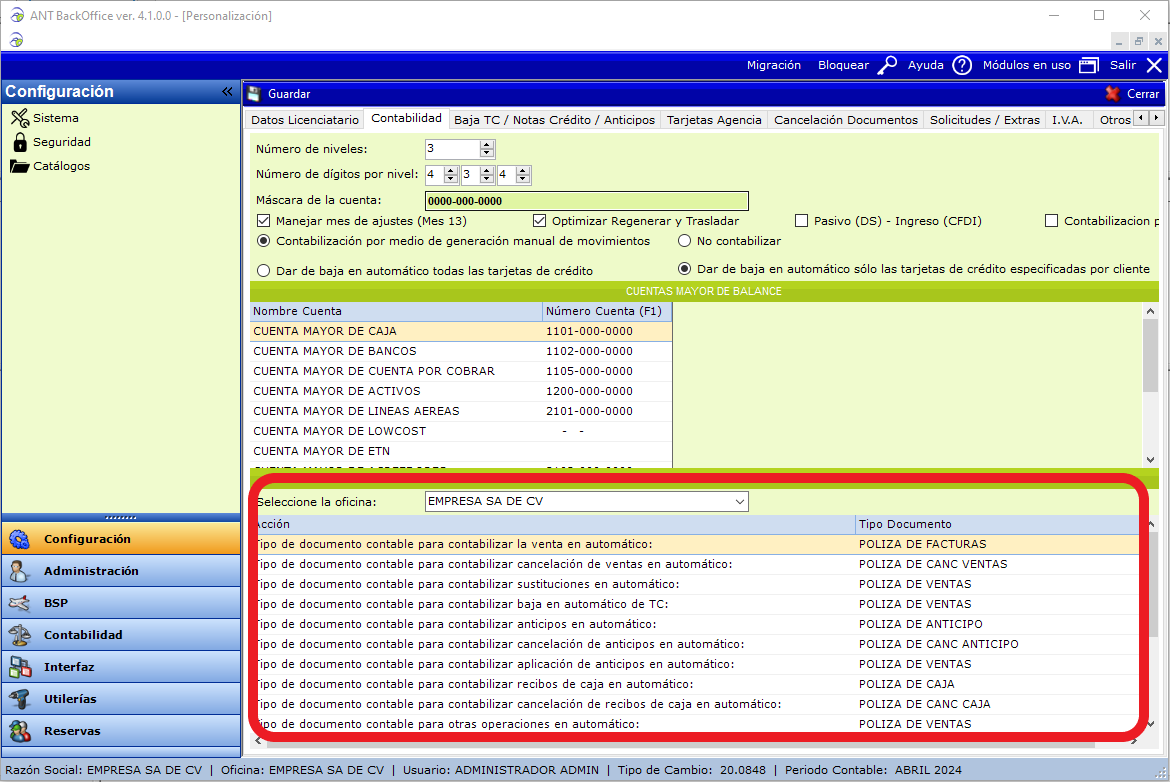Expand the Seleccione la oficina dropdown

740,501
